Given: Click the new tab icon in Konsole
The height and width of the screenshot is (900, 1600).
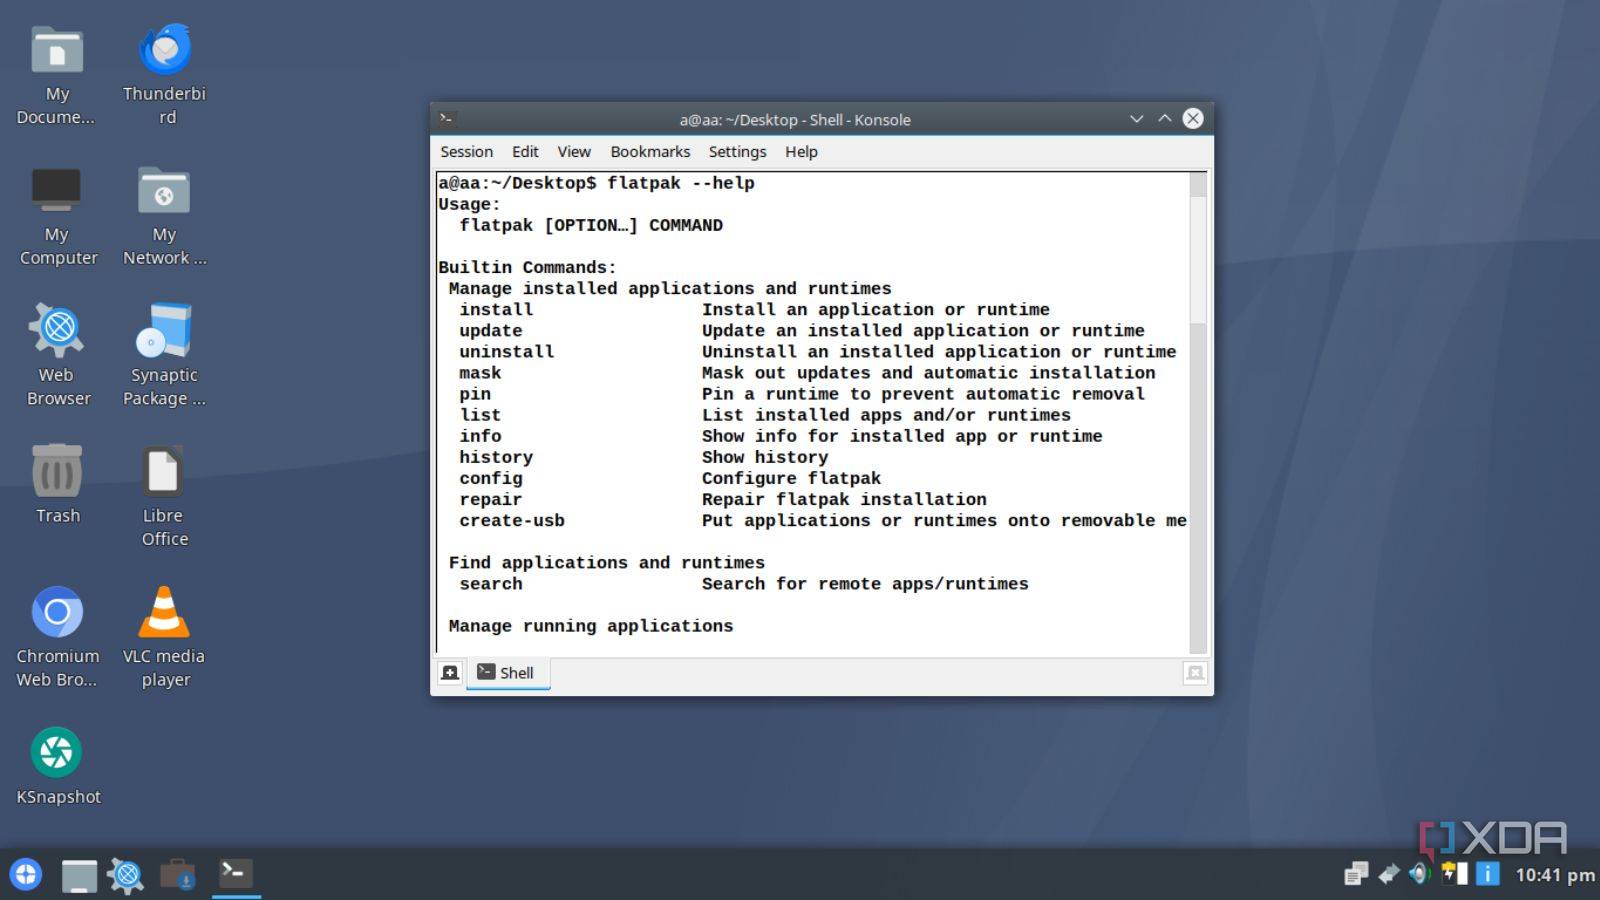Looking at the screenshot, I should [450, 673].
